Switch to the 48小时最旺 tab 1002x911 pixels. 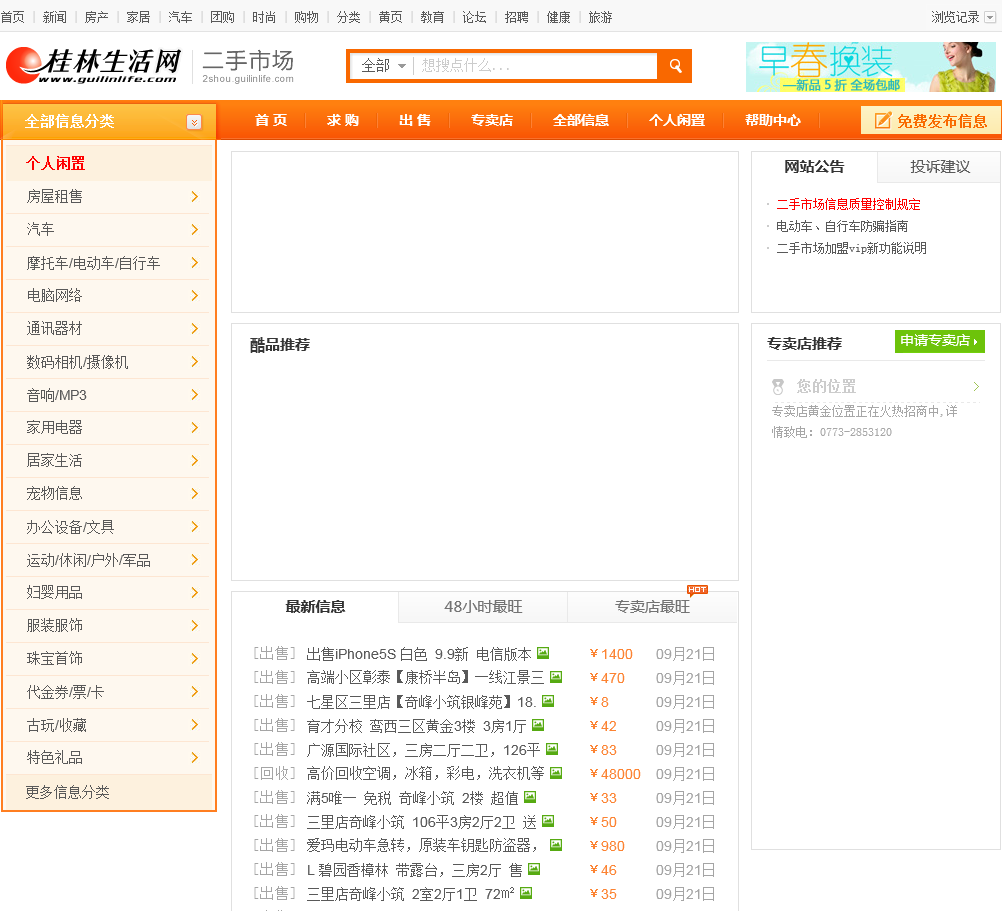tap(483, 607)
